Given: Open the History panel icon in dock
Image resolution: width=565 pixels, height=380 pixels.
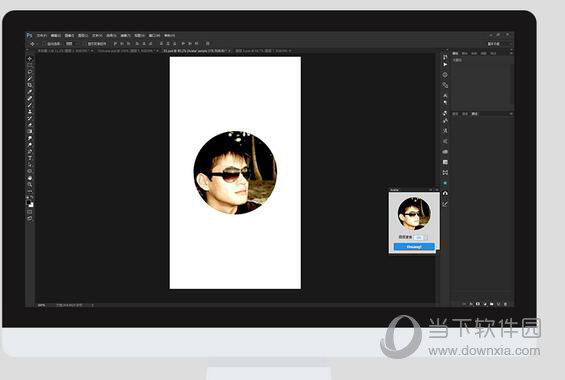Looking at the screenshot, I should click(x=445, y=57).
